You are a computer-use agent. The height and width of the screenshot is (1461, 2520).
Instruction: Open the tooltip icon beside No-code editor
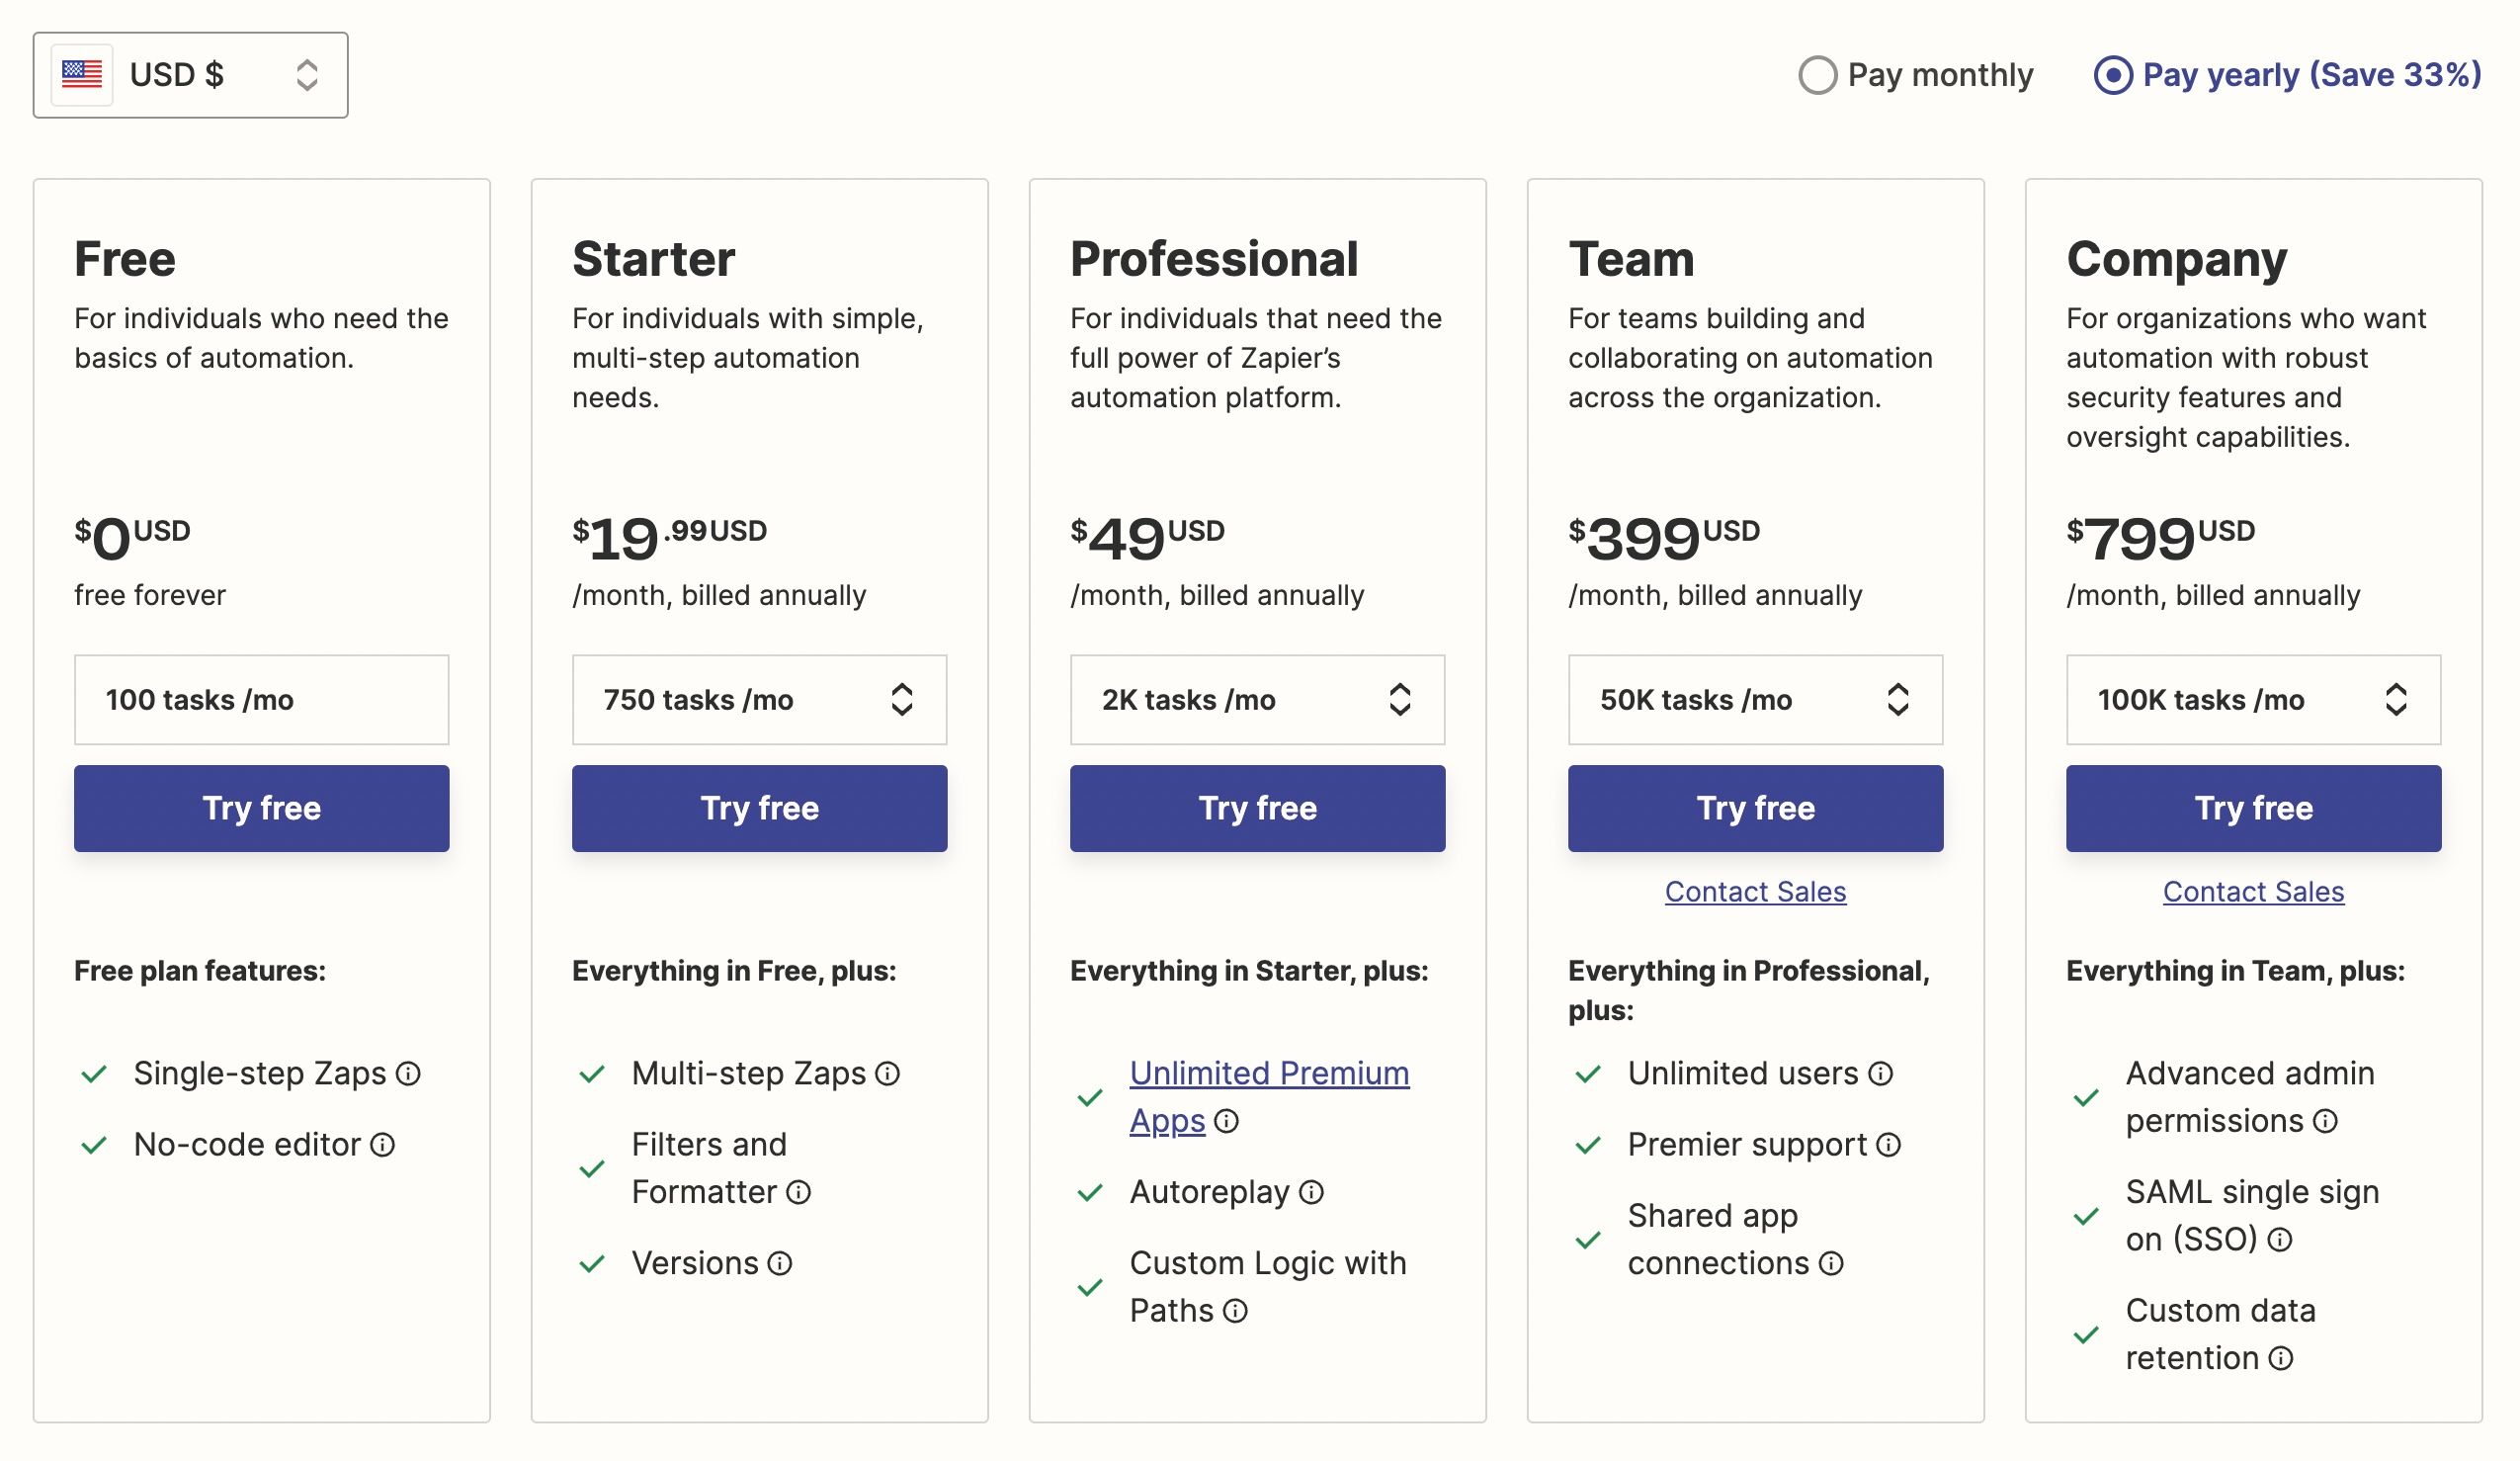pyautogui.click(x=383, y=1145)
